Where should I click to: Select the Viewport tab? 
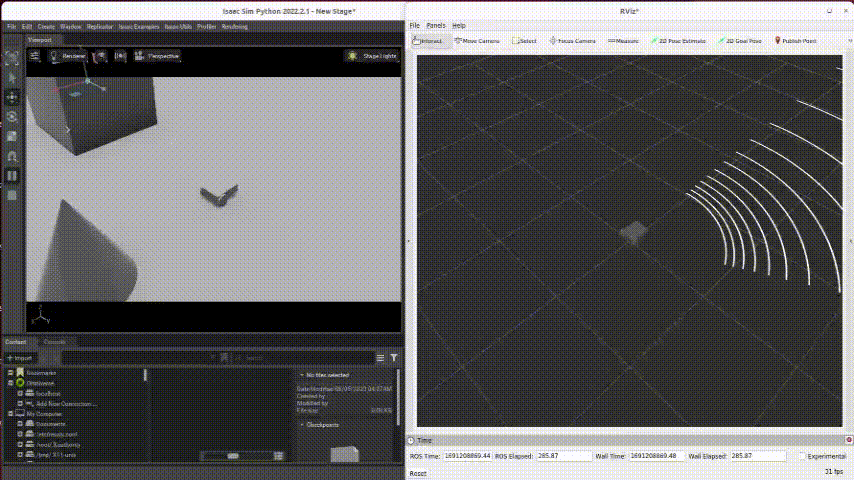point(40,40)
